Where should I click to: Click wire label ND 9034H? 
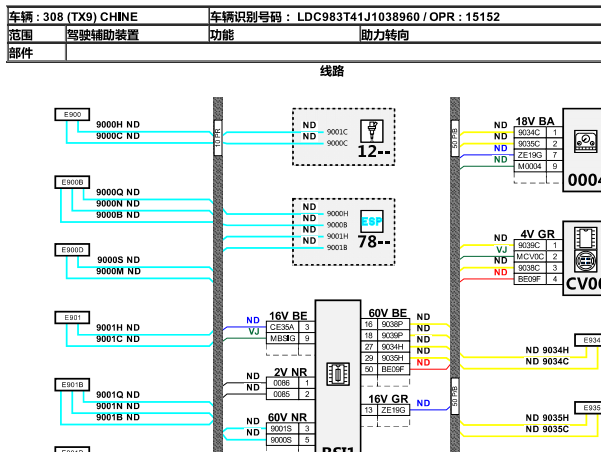point(547,350)
